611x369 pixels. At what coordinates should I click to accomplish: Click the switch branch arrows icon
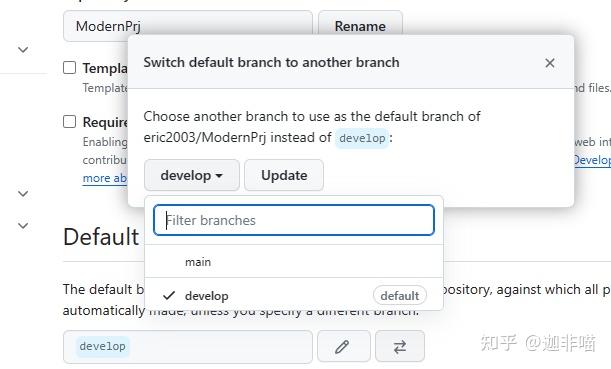[x=400, y=346]
